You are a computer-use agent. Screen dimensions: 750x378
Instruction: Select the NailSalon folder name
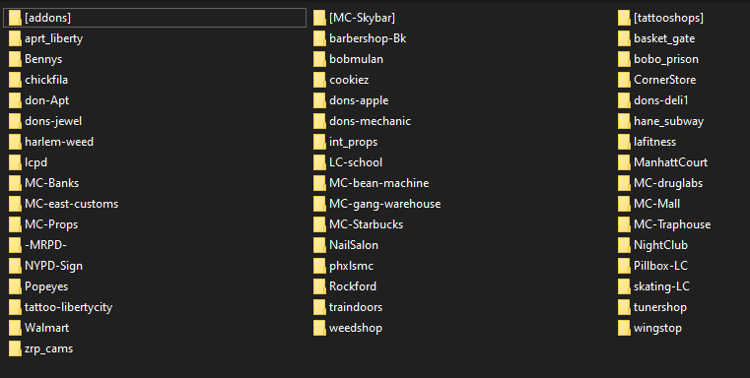[x=353, y=245]
